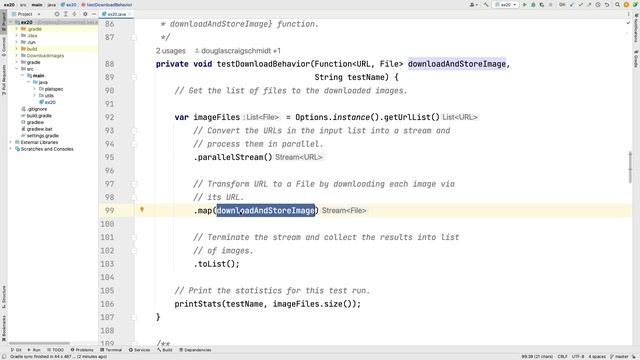Screen dimensions: 640x360
Task: Click Collapse All icon in the Project panel
Action: pos(74,14)
